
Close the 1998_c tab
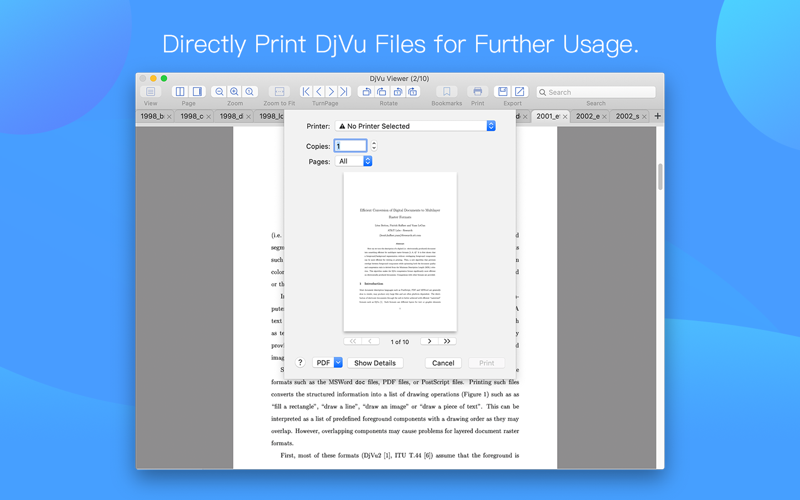pos(208,117)
